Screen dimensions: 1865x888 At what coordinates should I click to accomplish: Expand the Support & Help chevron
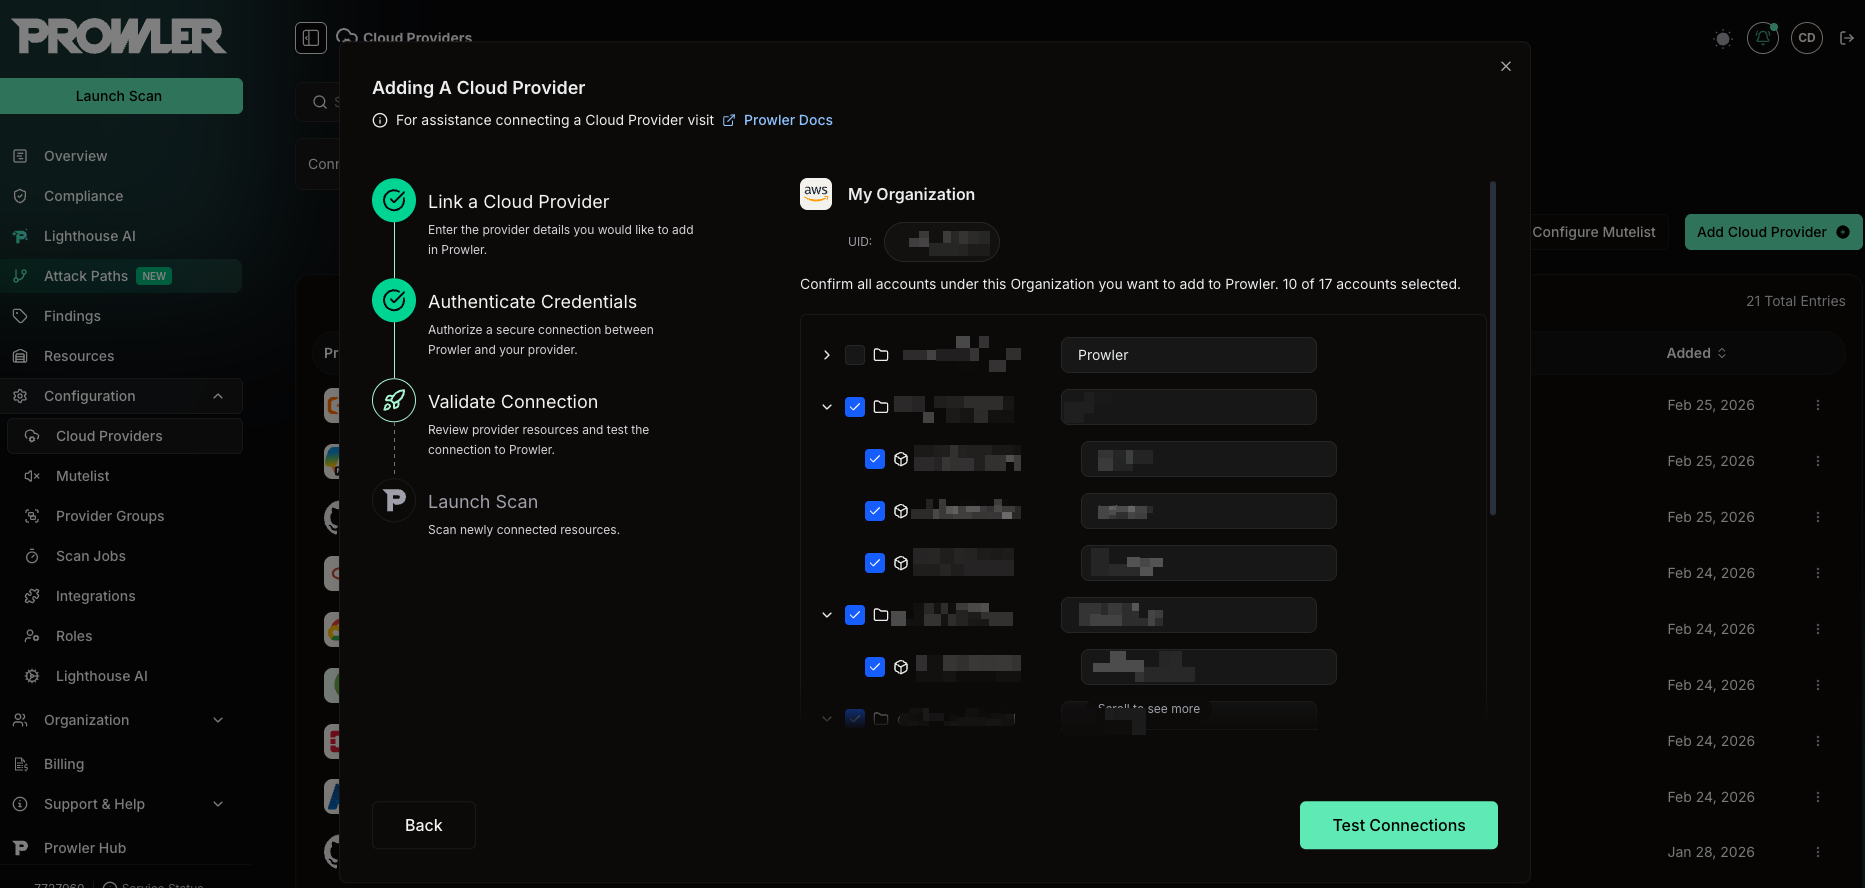pyautogui.click(x=218, y=804)
